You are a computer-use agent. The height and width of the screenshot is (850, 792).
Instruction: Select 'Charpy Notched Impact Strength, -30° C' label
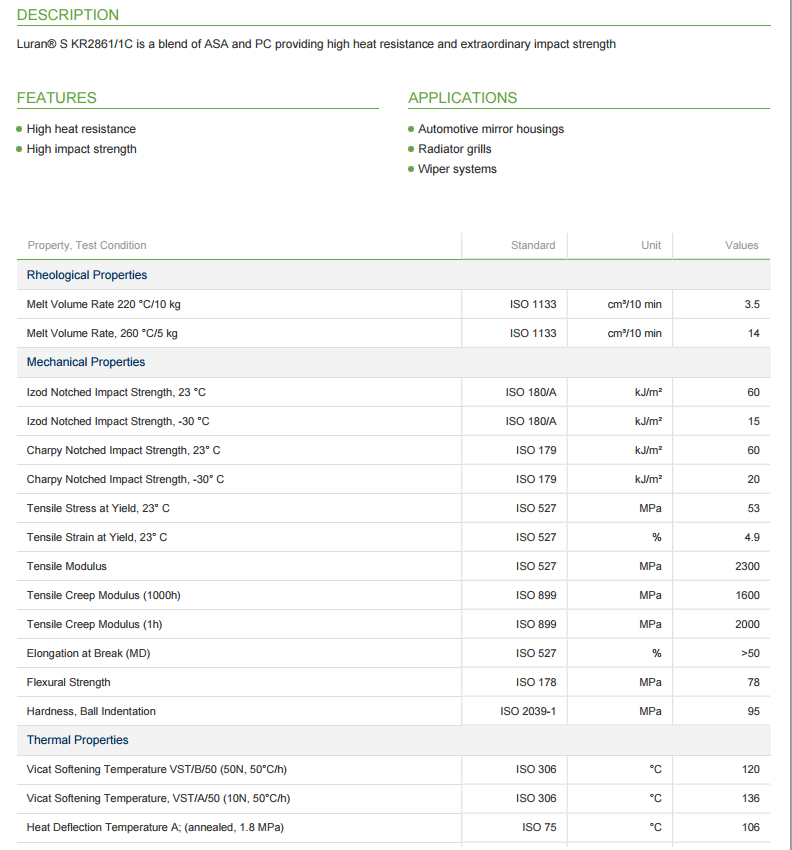coord(125,479)
